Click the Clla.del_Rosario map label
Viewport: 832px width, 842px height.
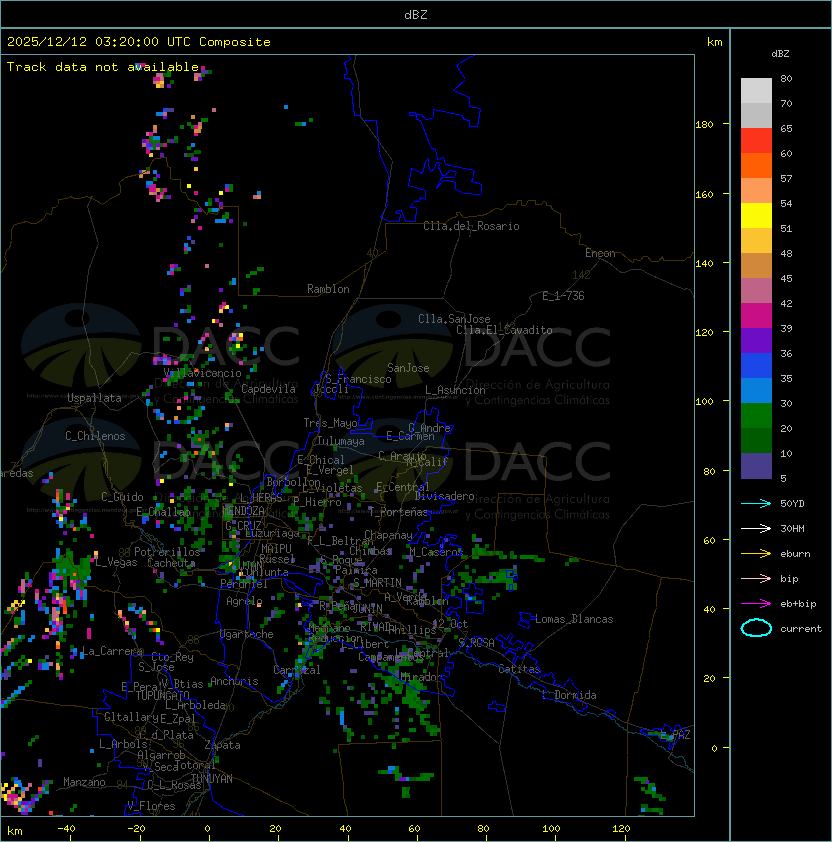tap(471, 226)
